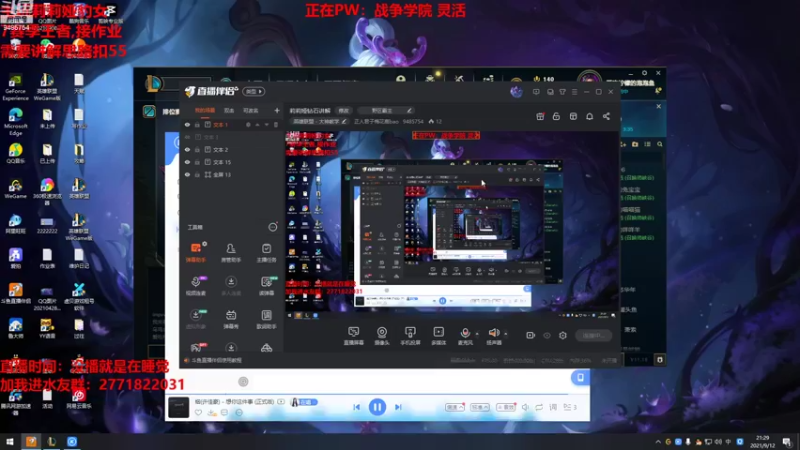Viewport: 800px width, 450px height.
Task: Open the 横屏 mode dropdown beside logo
Action: click(254, 91)
